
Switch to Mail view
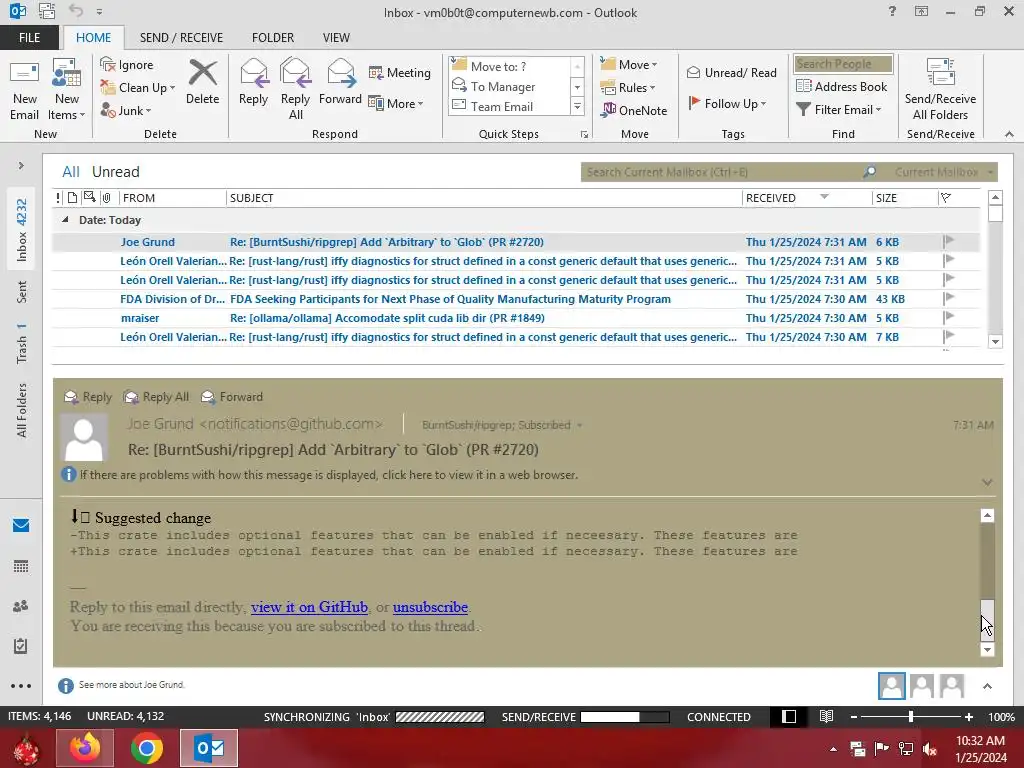coord(21,526)
